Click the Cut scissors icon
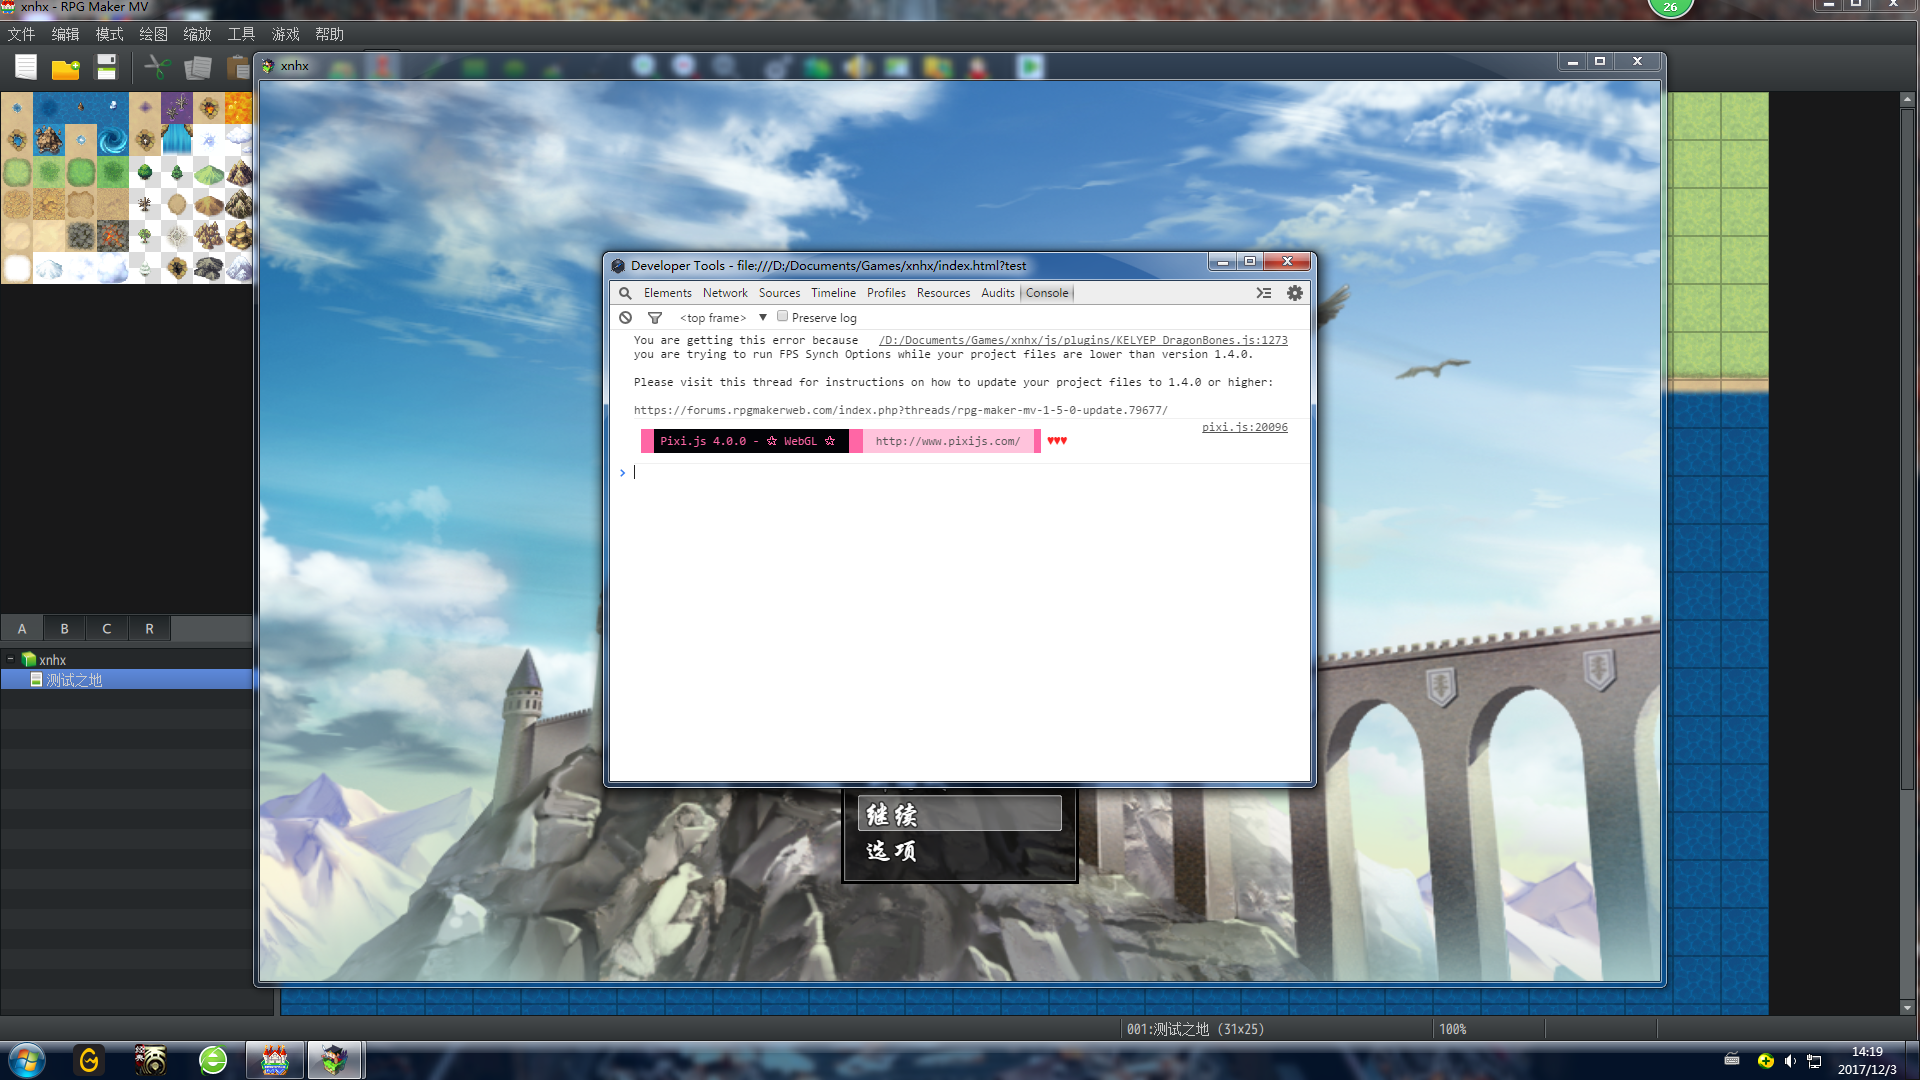 tap(157, 67)
